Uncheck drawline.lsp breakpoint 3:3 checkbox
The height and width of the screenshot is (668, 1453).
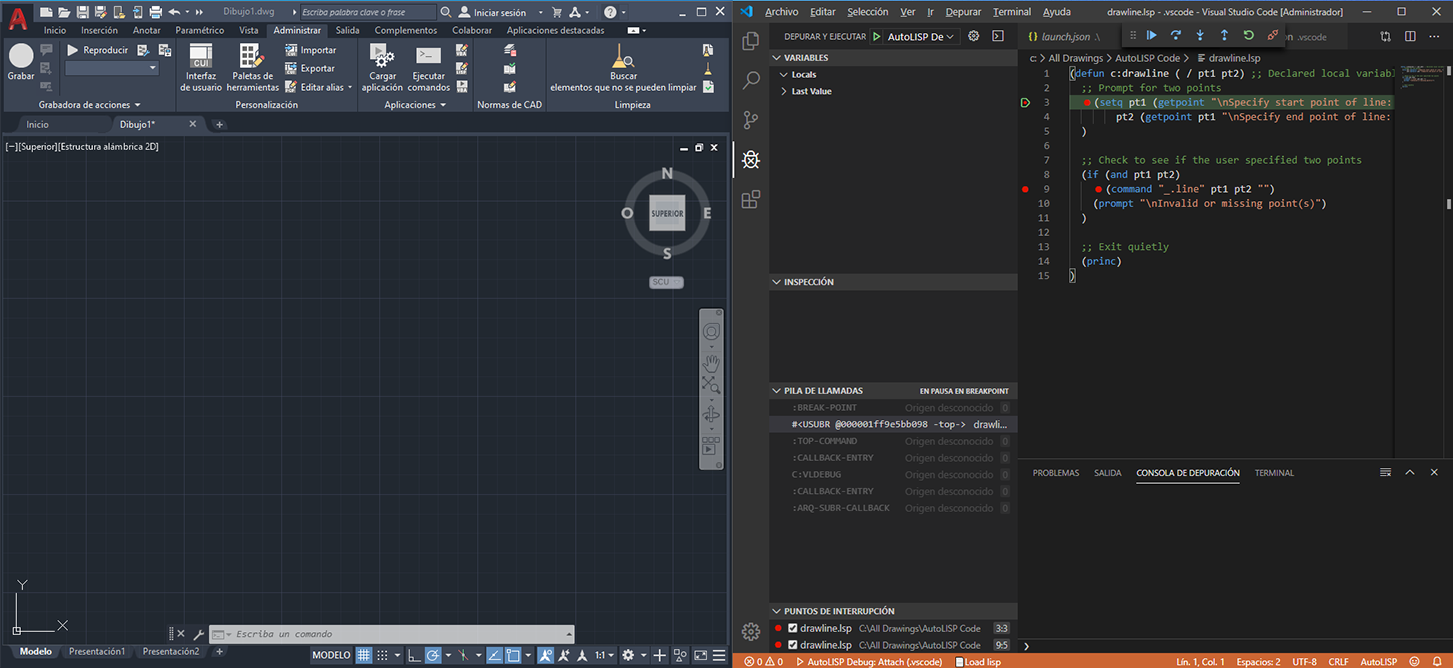[793, 628]
